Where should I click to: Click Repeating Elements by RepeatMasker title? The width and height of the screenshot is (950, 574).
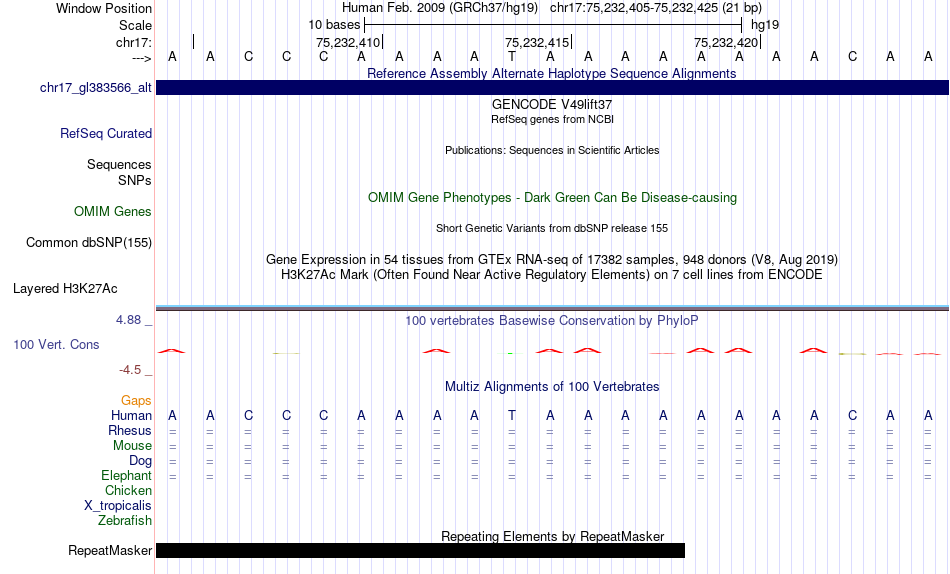click(552, 536)
